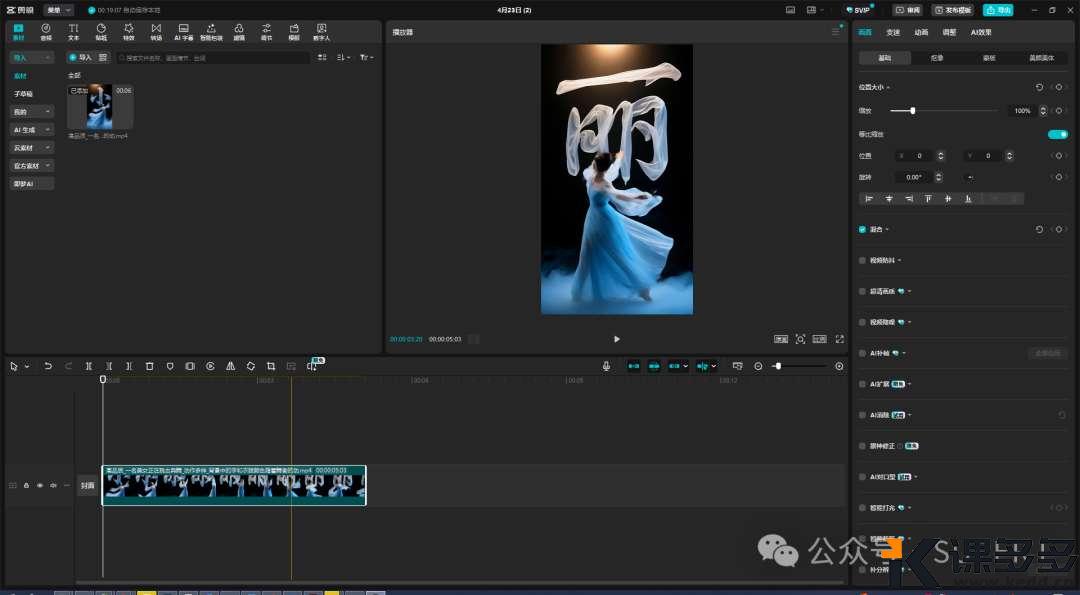Click the crop icon in timeline toolbar

pyautogui.click(x=271, y=366)
